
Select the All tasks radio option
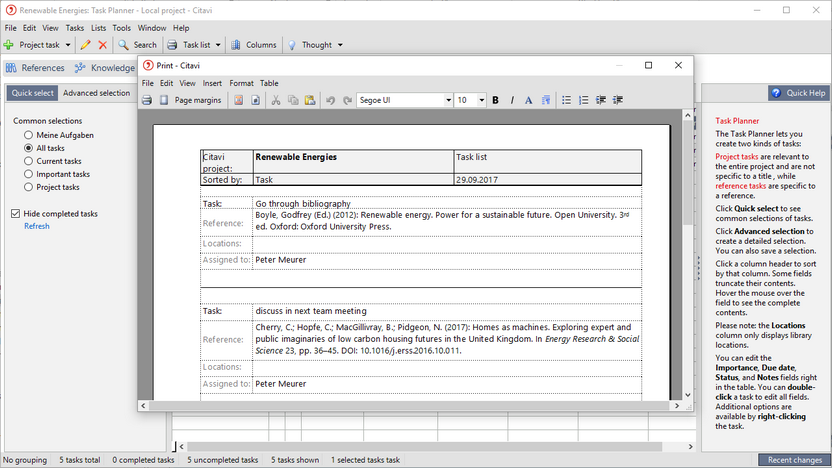click(29, 148)
